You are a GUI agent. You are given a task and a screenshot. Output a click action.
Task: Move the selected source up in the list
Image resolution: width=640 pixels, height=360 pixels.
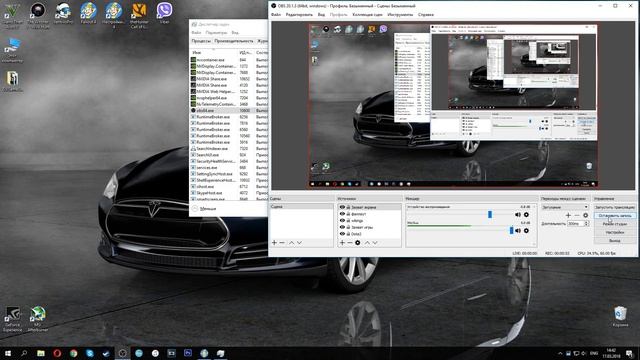pyautogui.click(x=367, y=243)
